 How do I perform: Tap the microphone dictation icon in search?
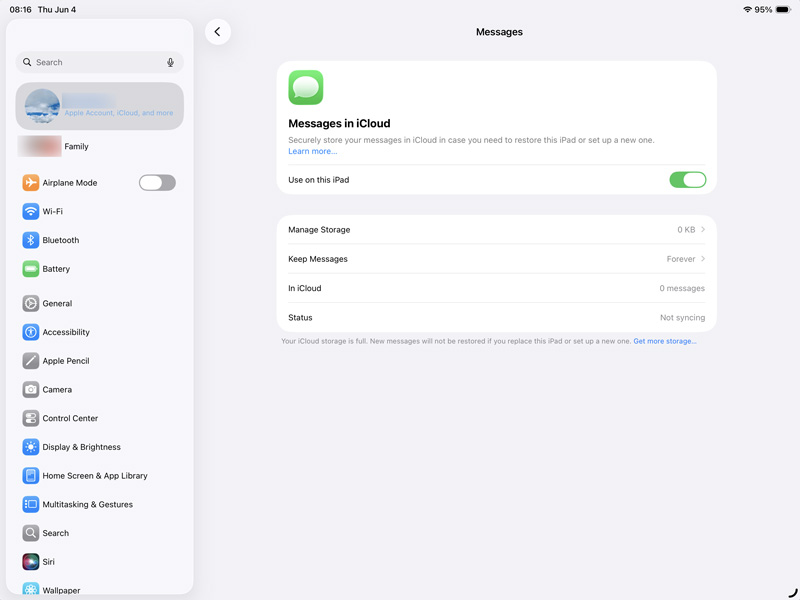[170, 62]
